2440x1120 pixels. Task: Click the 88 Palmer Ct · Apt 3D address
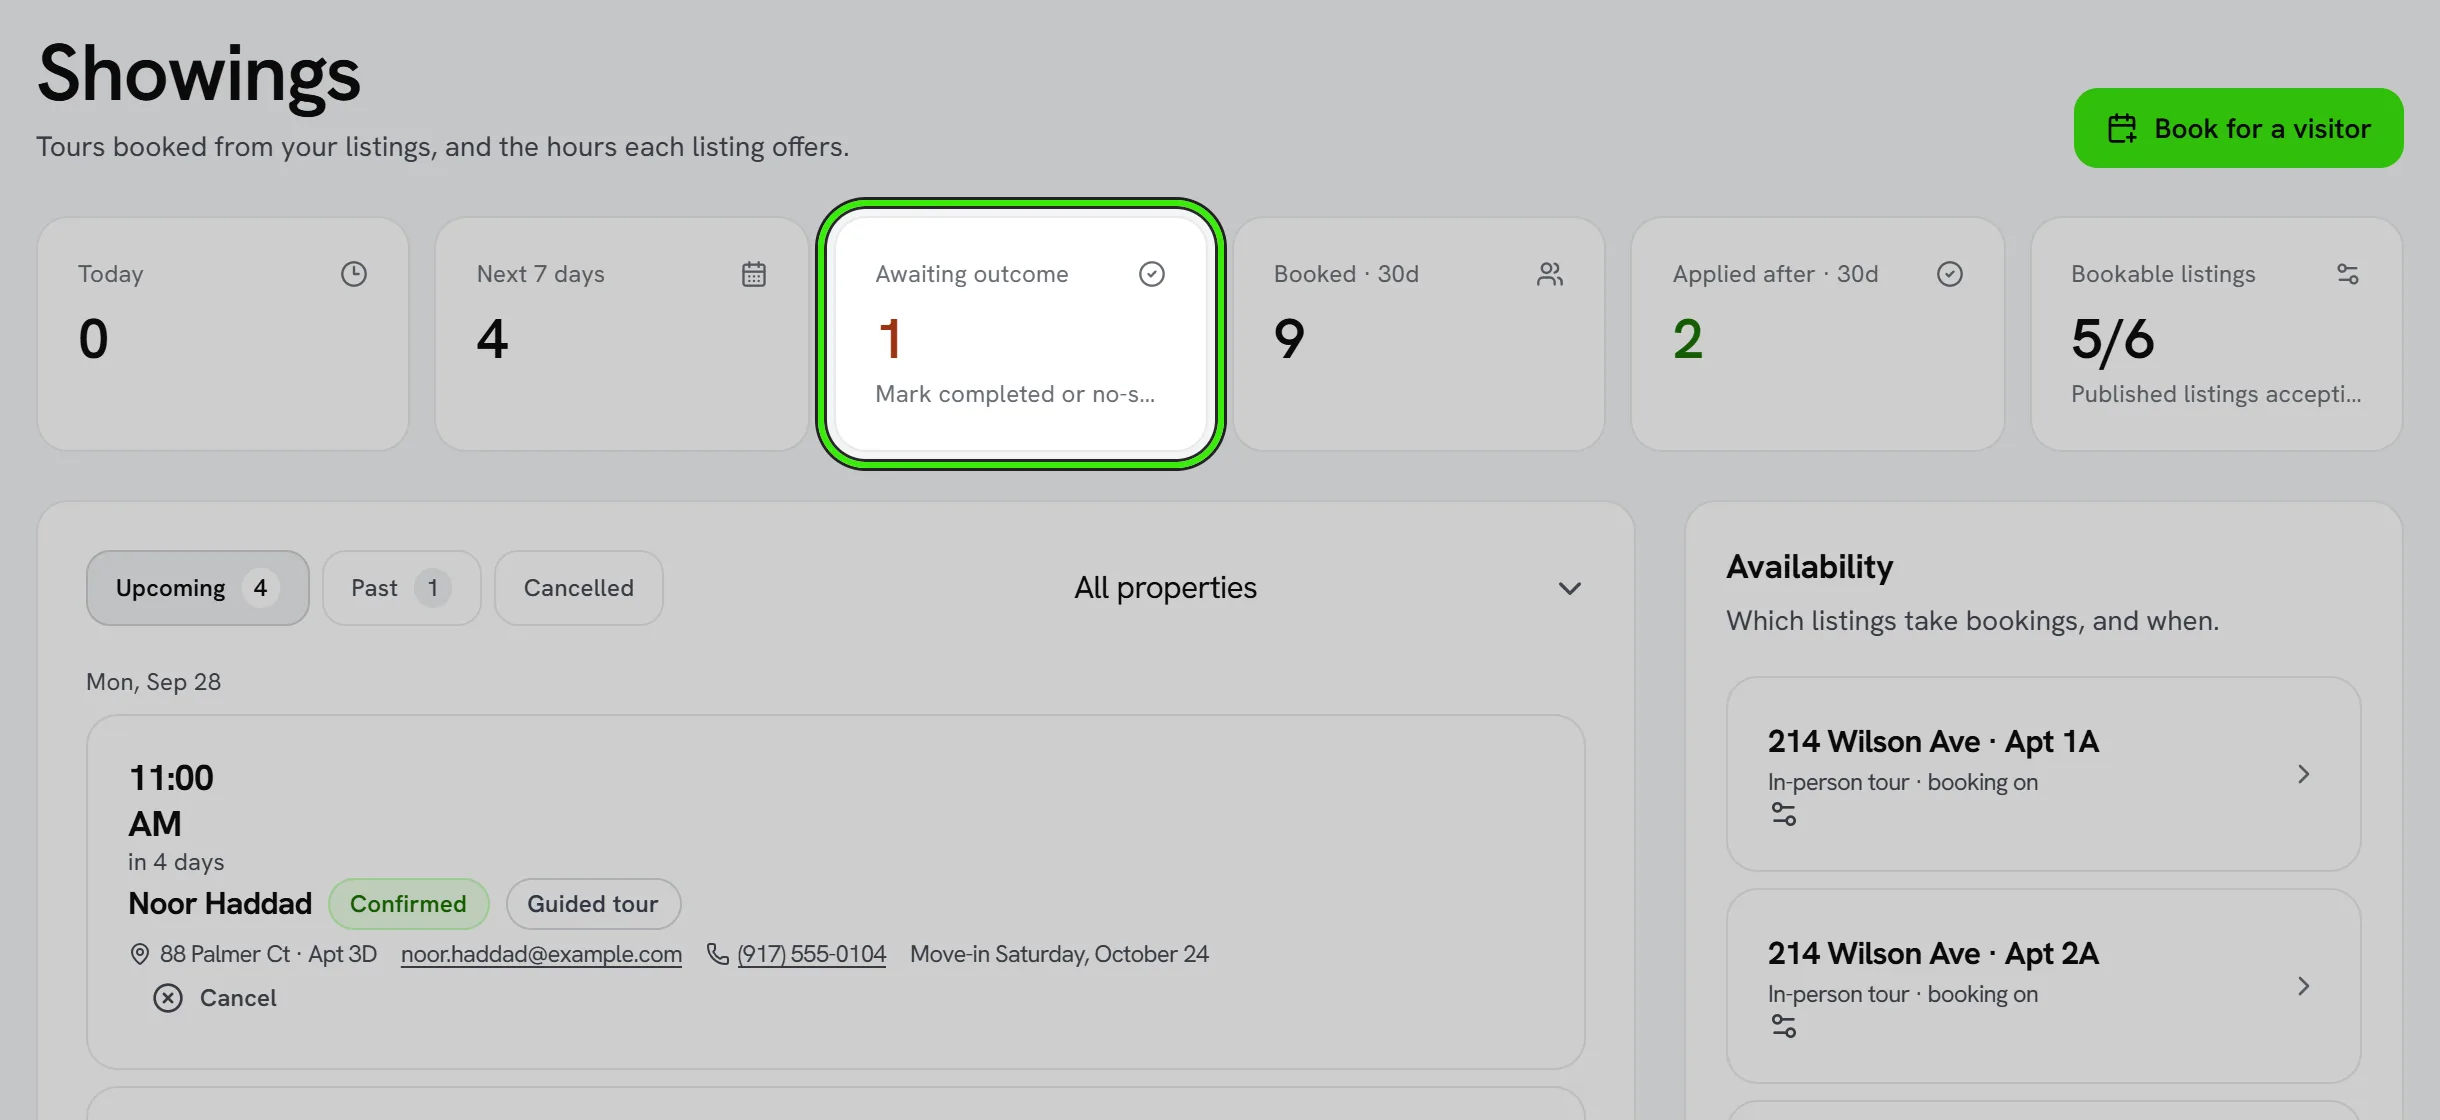pyautogui.click(x=268, y=954)
